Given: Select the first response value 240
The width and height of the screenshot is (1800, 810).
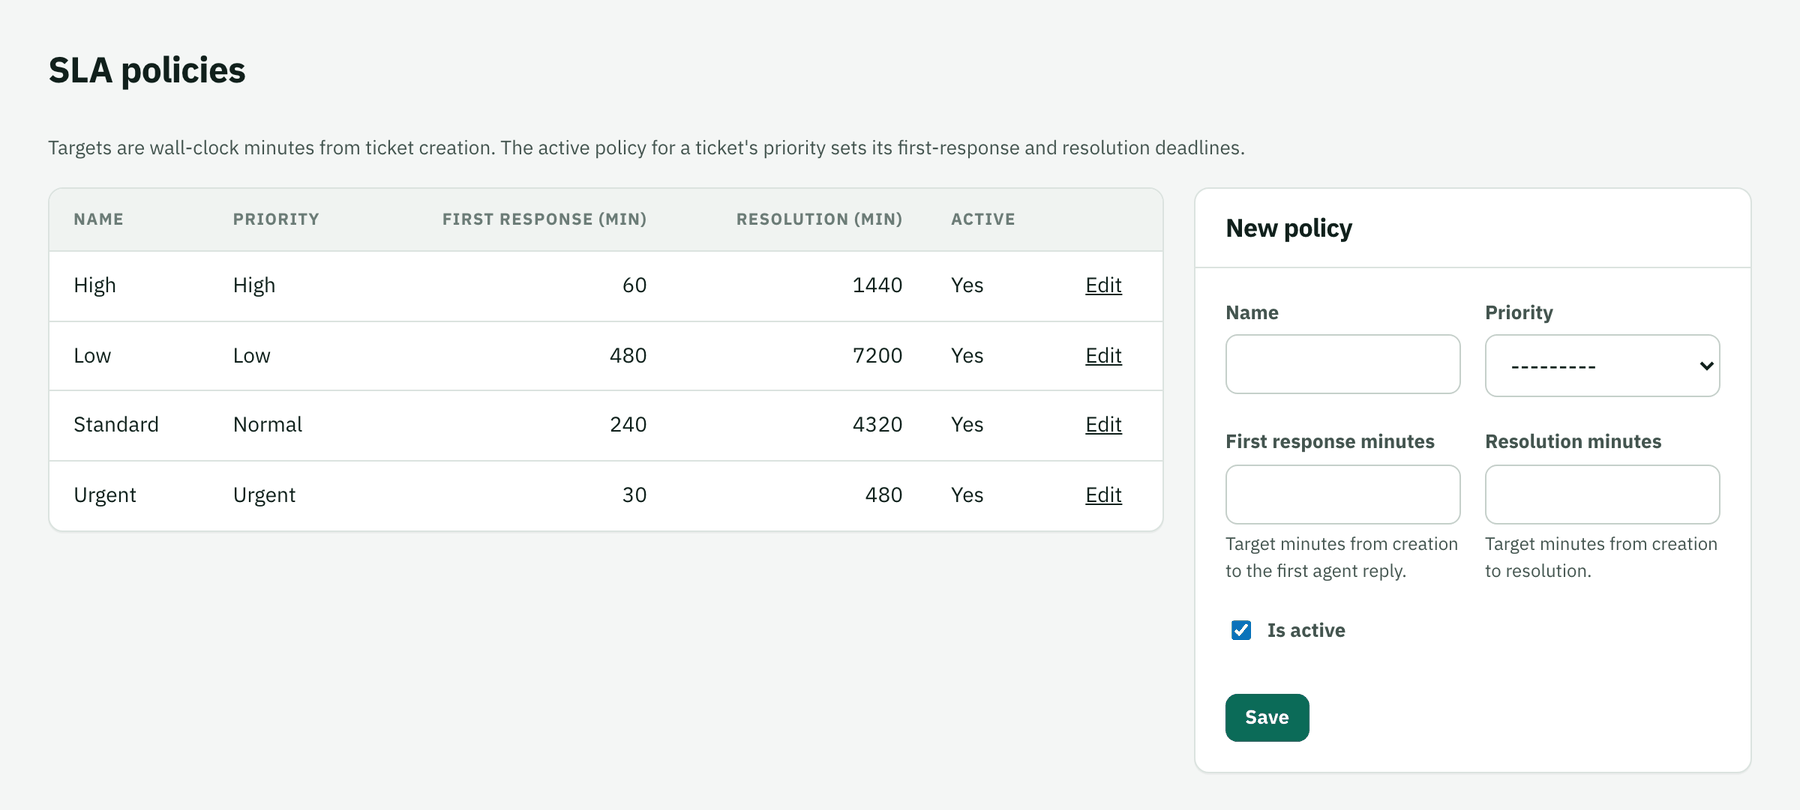Looking at the screenshot, I should point(628,424).
